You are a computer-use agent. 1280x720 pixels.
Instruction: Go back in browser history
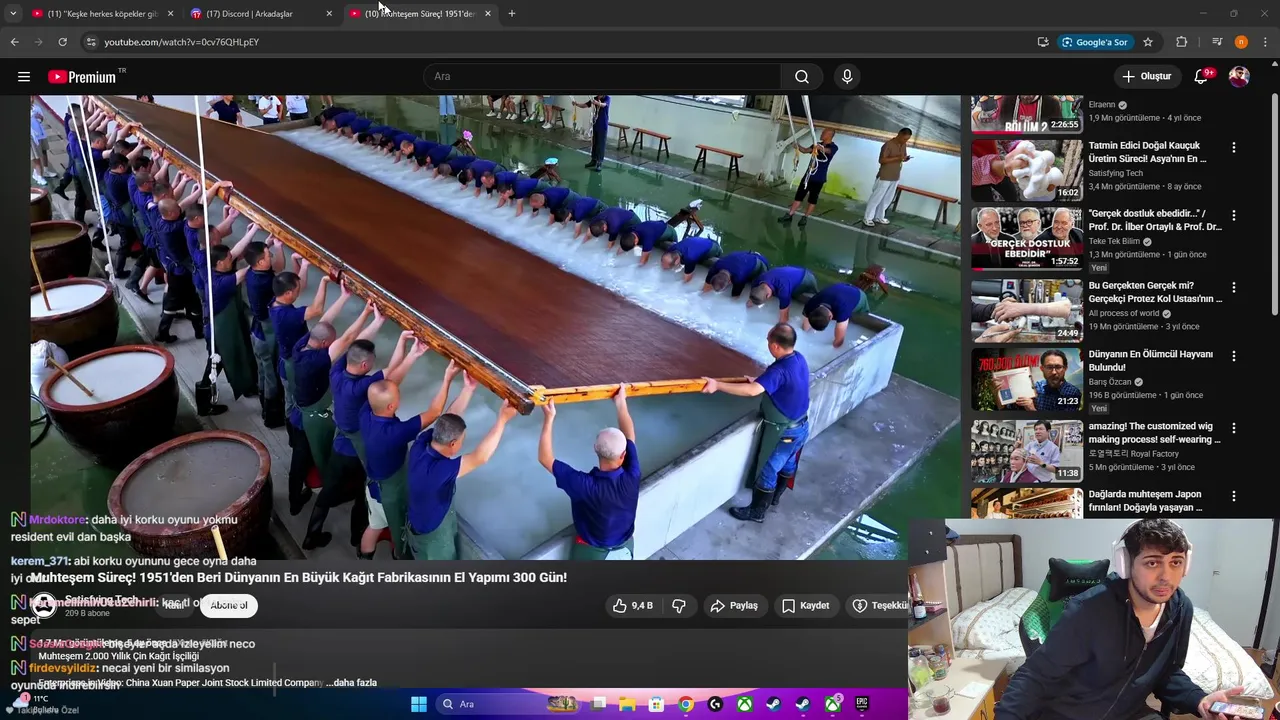(x=14, y=42)
